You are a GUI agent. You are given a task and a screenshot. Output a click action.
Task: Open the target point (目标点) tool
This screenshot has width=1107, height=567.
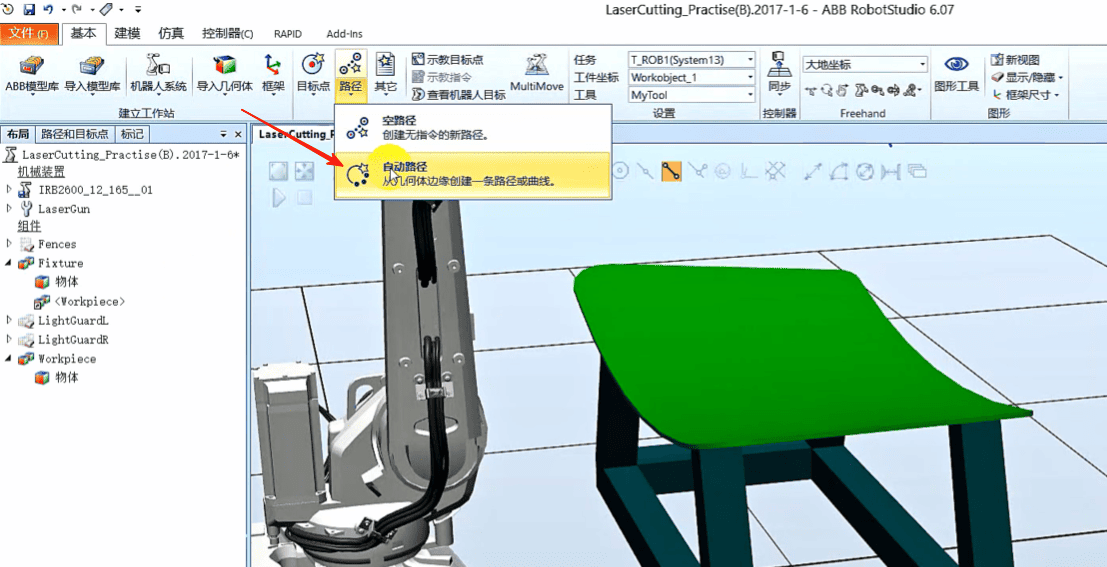point(313,73)
